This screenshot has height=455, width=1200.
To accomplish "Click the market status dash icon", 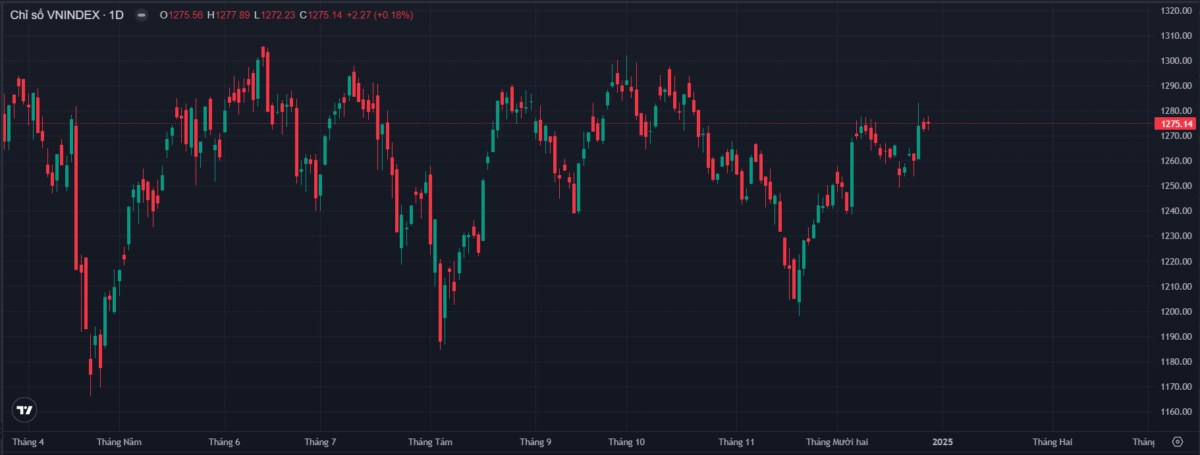I will [139, 15].
